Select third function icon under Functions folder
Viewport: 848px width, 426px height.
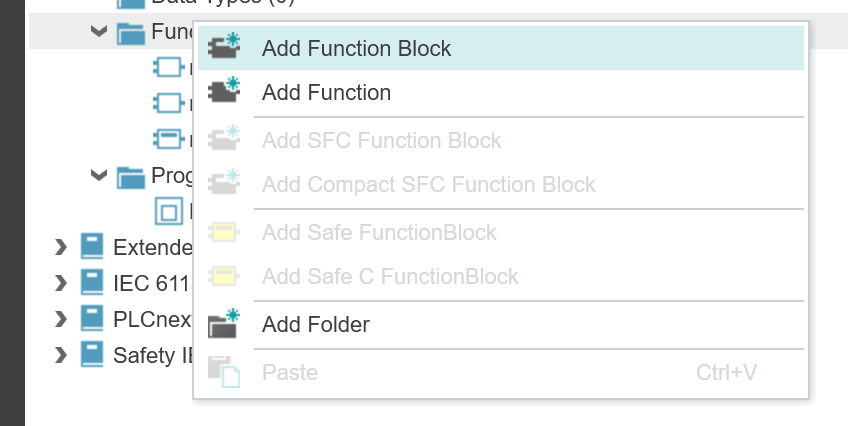point(168,139)
